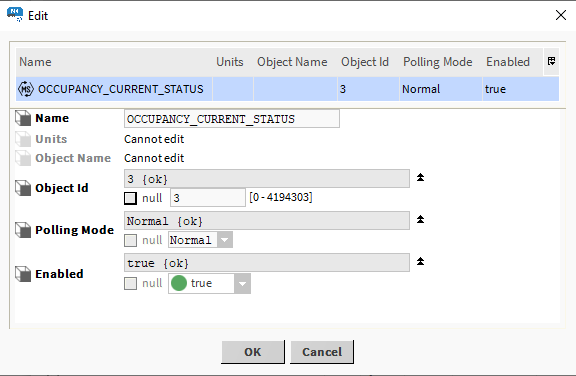Click the multistate point icon in the table row
The width and height of the screenshot is (576, 376).
click(x=26, y=89)
